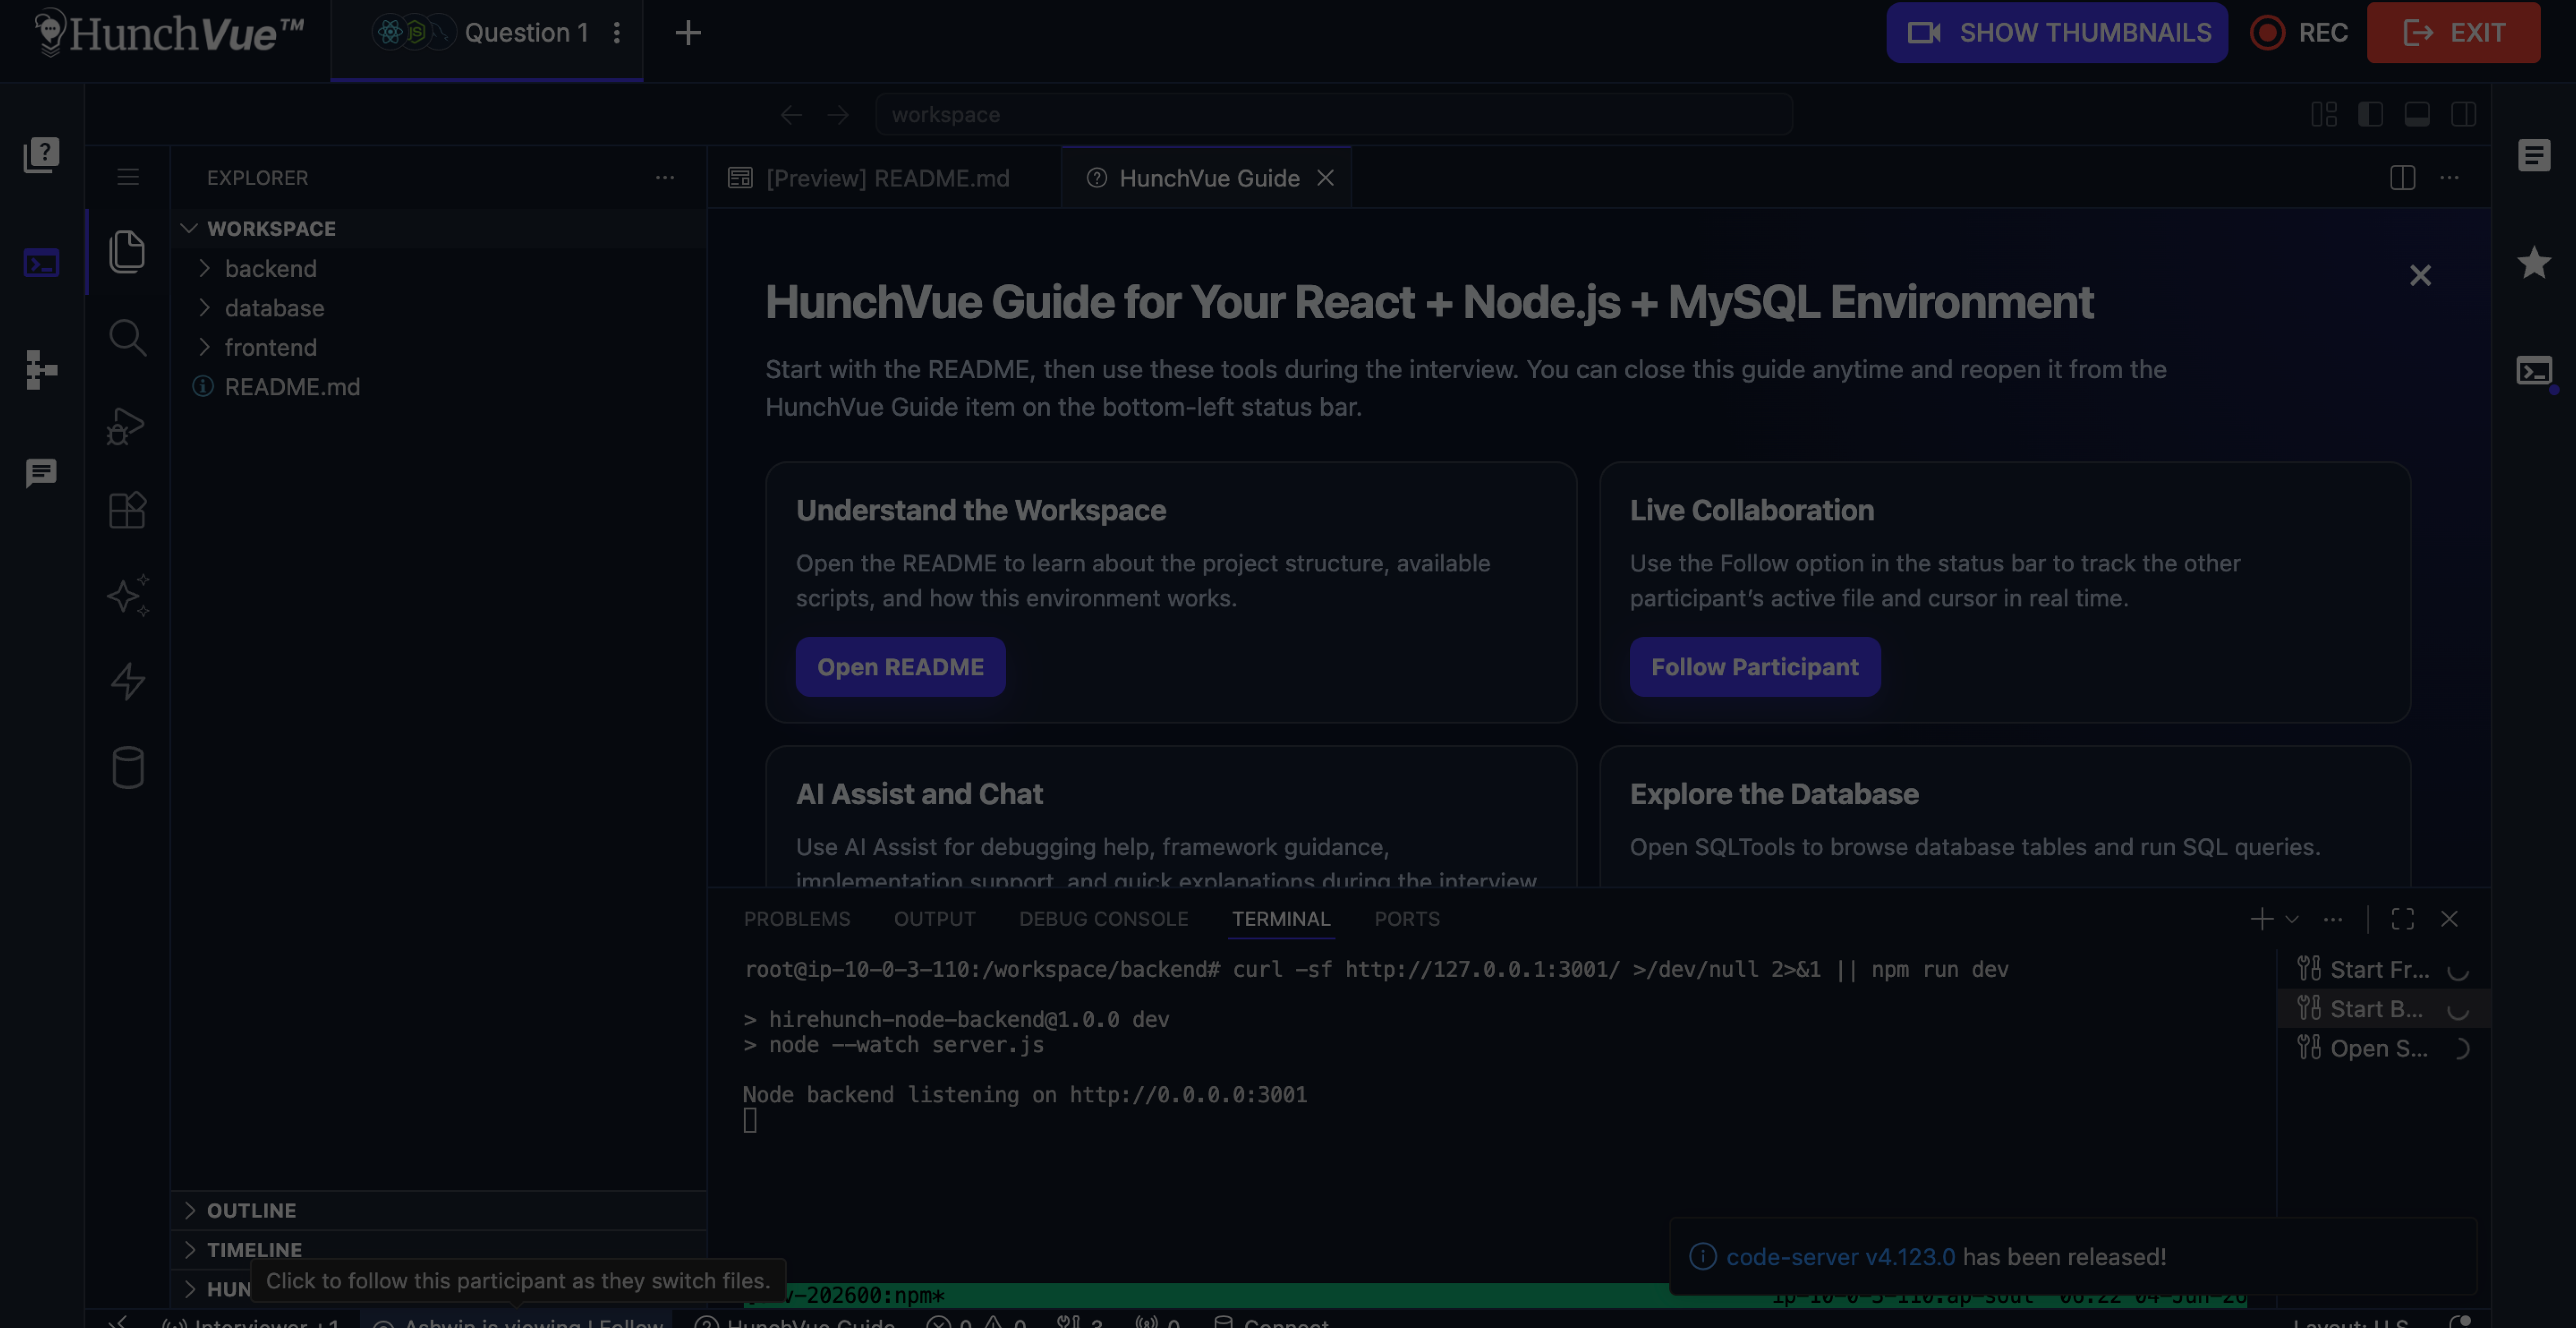Open the Extensions view
Screen dimensions: 2576x1328
(x=127, y=510)
